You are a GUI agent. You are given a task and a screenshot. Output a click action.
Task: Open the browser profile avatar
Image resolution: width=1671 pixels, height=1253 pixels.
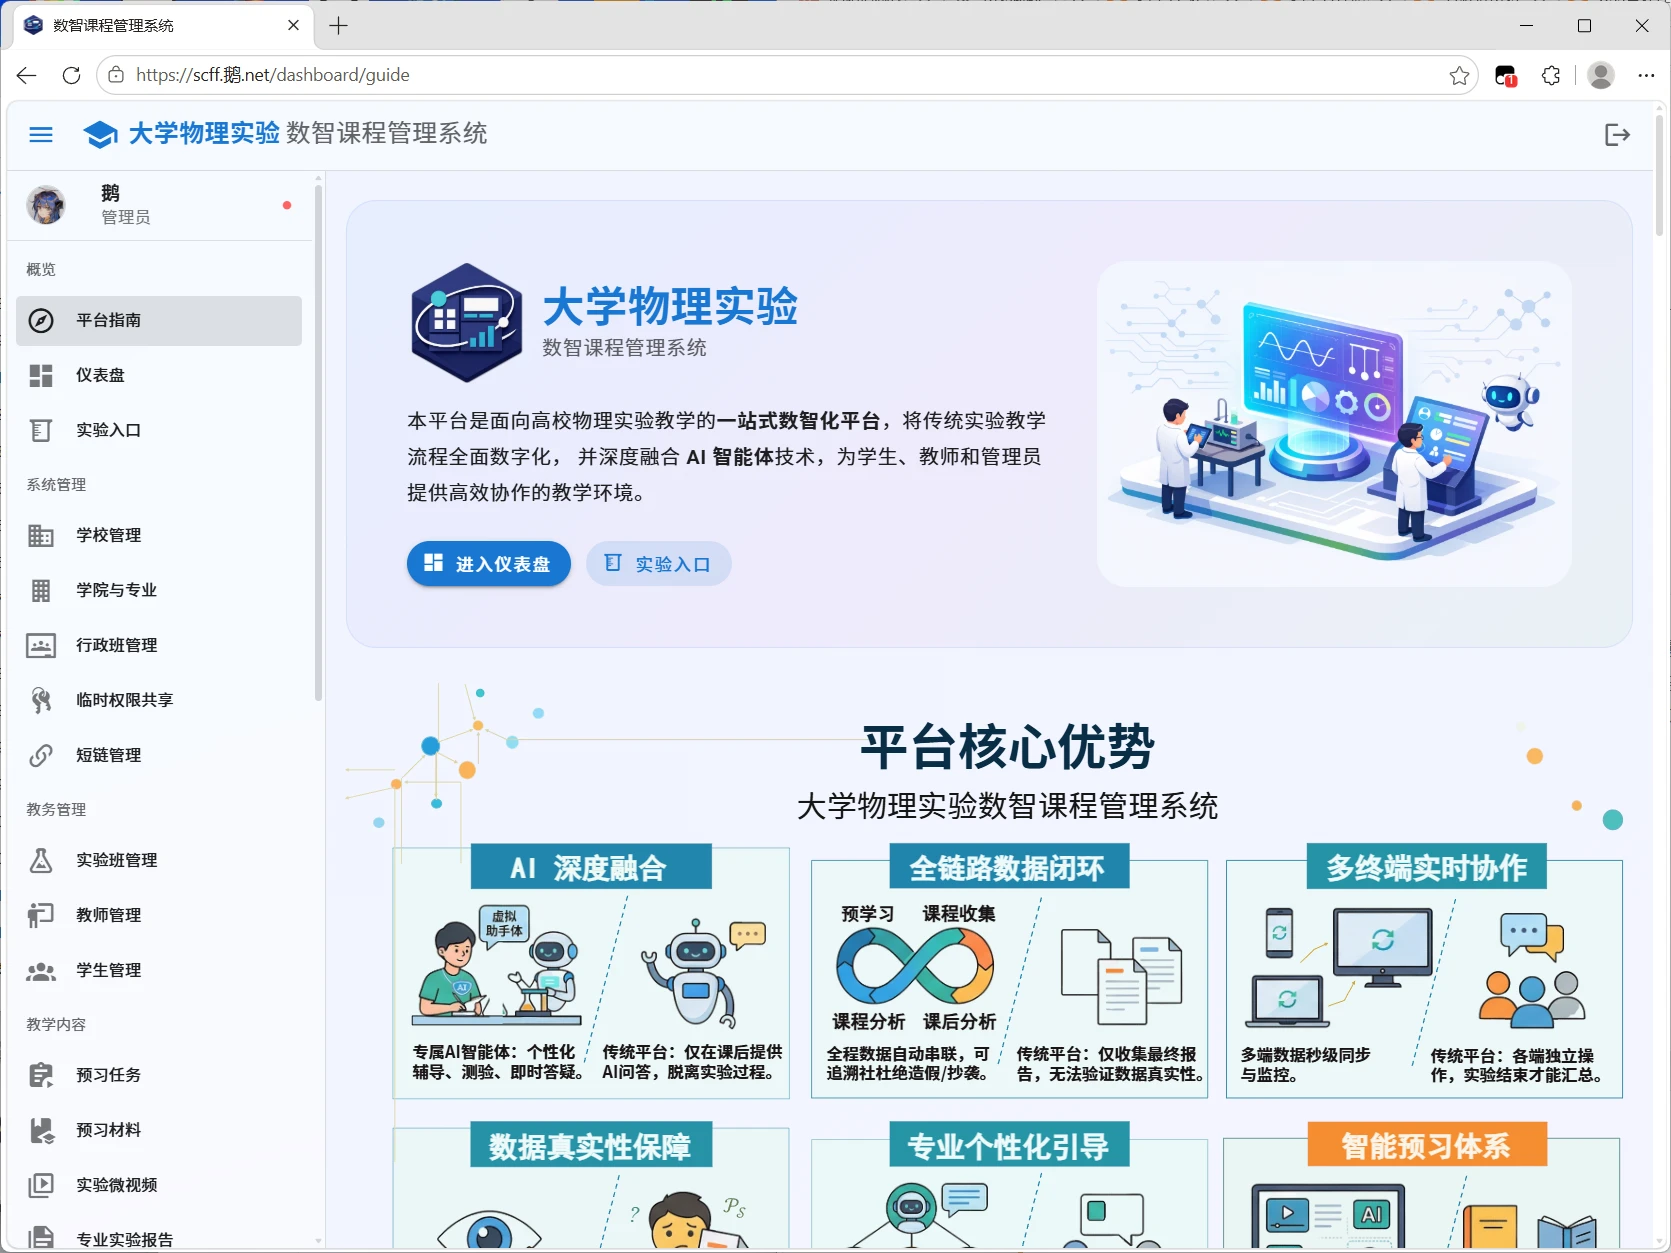(1601, 75)
